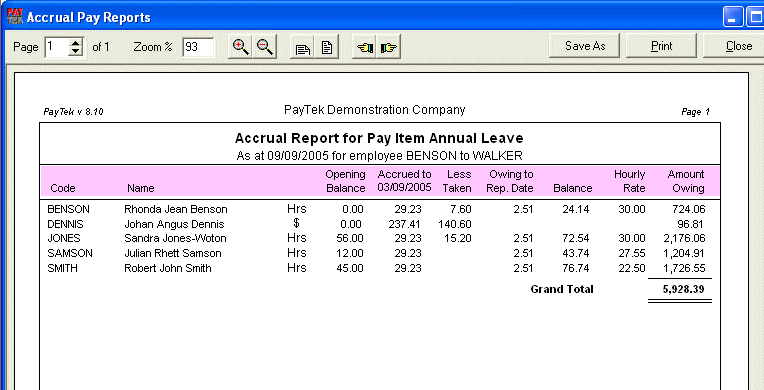Click the Opening Balance column header
The image size is (764, 390).
(345, 181)
